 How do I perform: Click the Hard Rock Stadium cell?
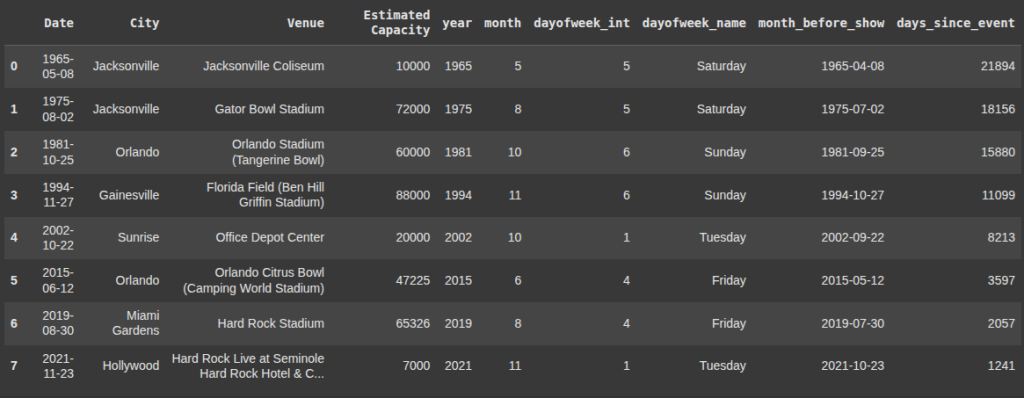click(271, 323)
